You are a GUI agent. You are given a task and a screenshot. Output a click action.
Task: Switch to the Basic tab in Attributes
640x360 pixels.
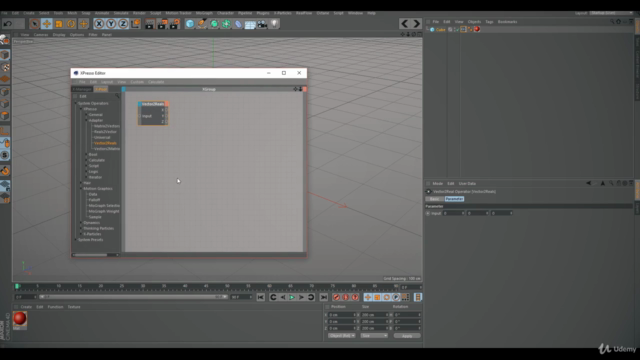click(434, 199)
